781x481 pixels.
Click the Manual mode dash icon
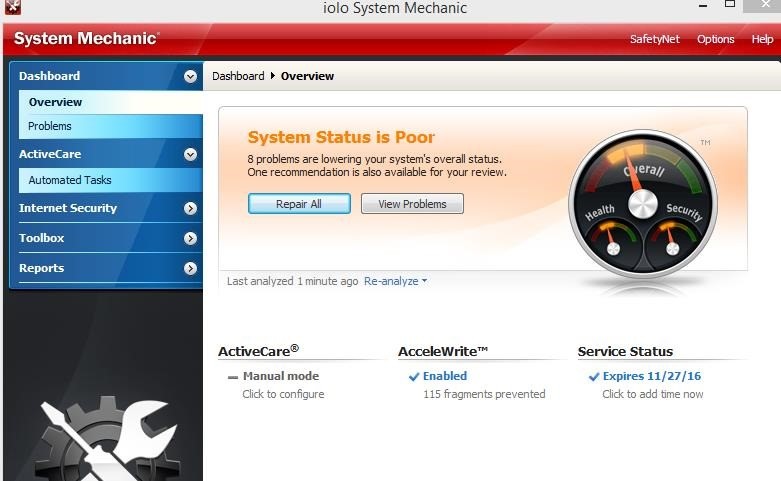(233, 377)
